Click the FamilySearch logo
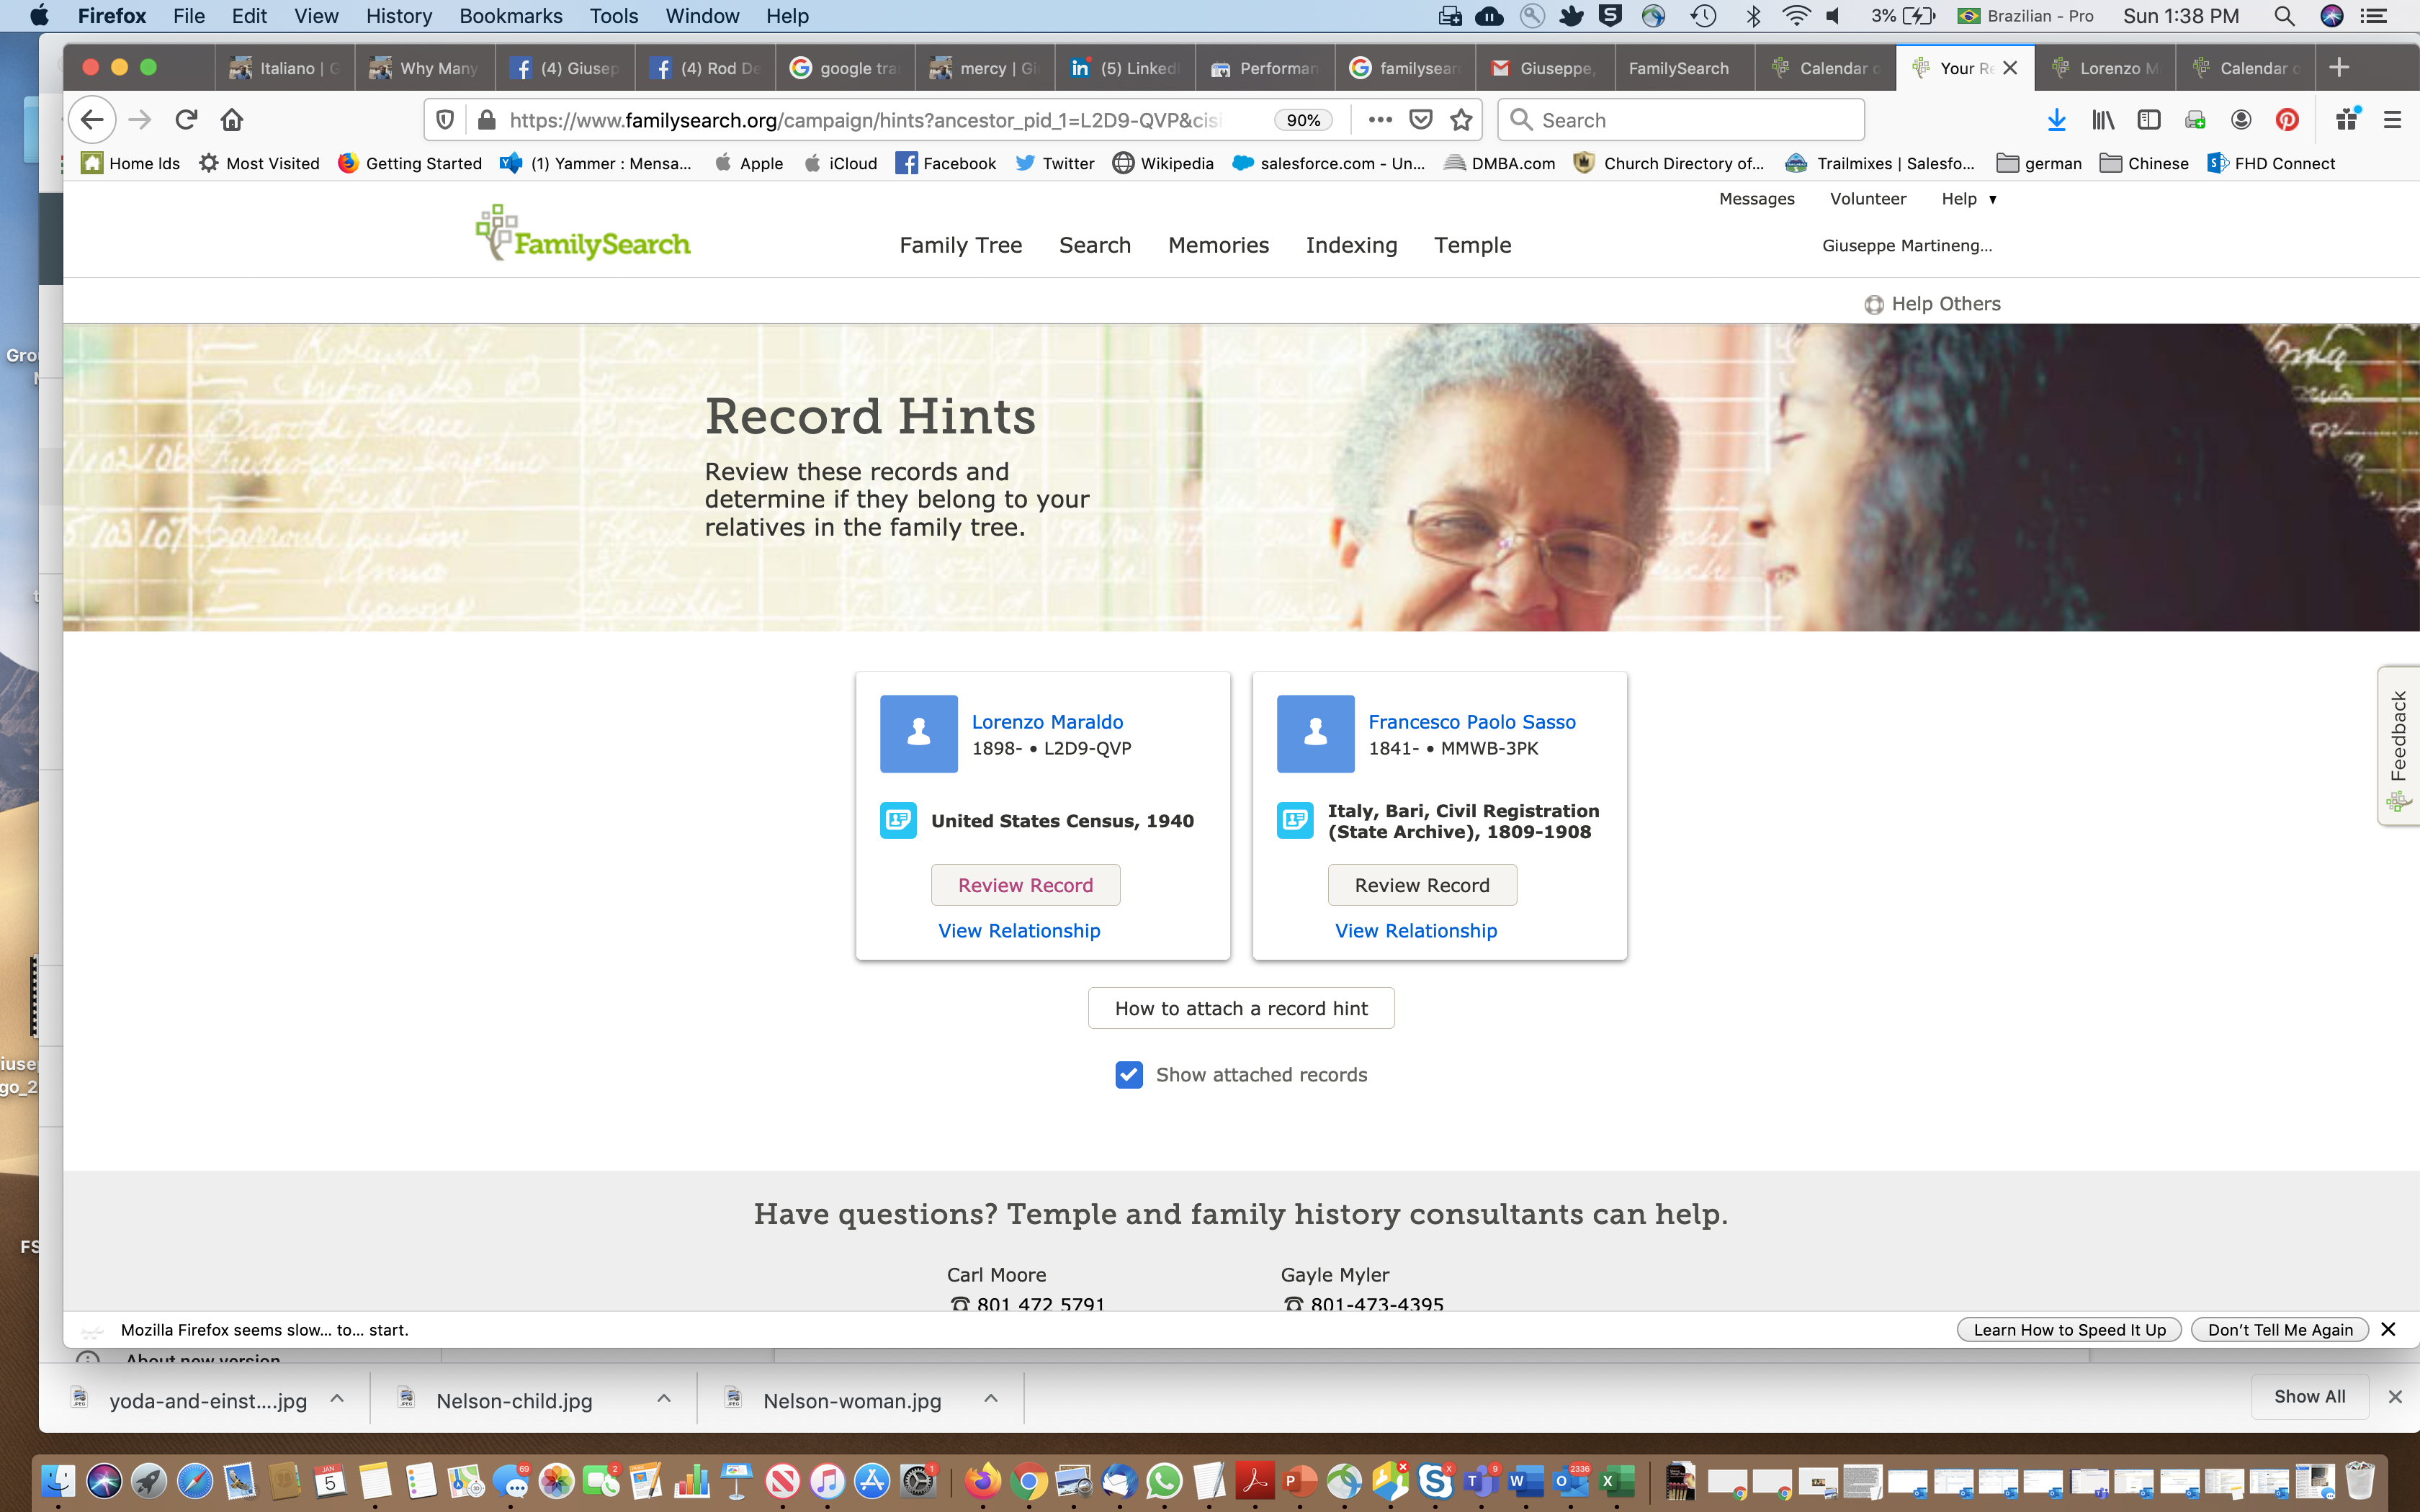The image size is (2420, 1512). 583,233
